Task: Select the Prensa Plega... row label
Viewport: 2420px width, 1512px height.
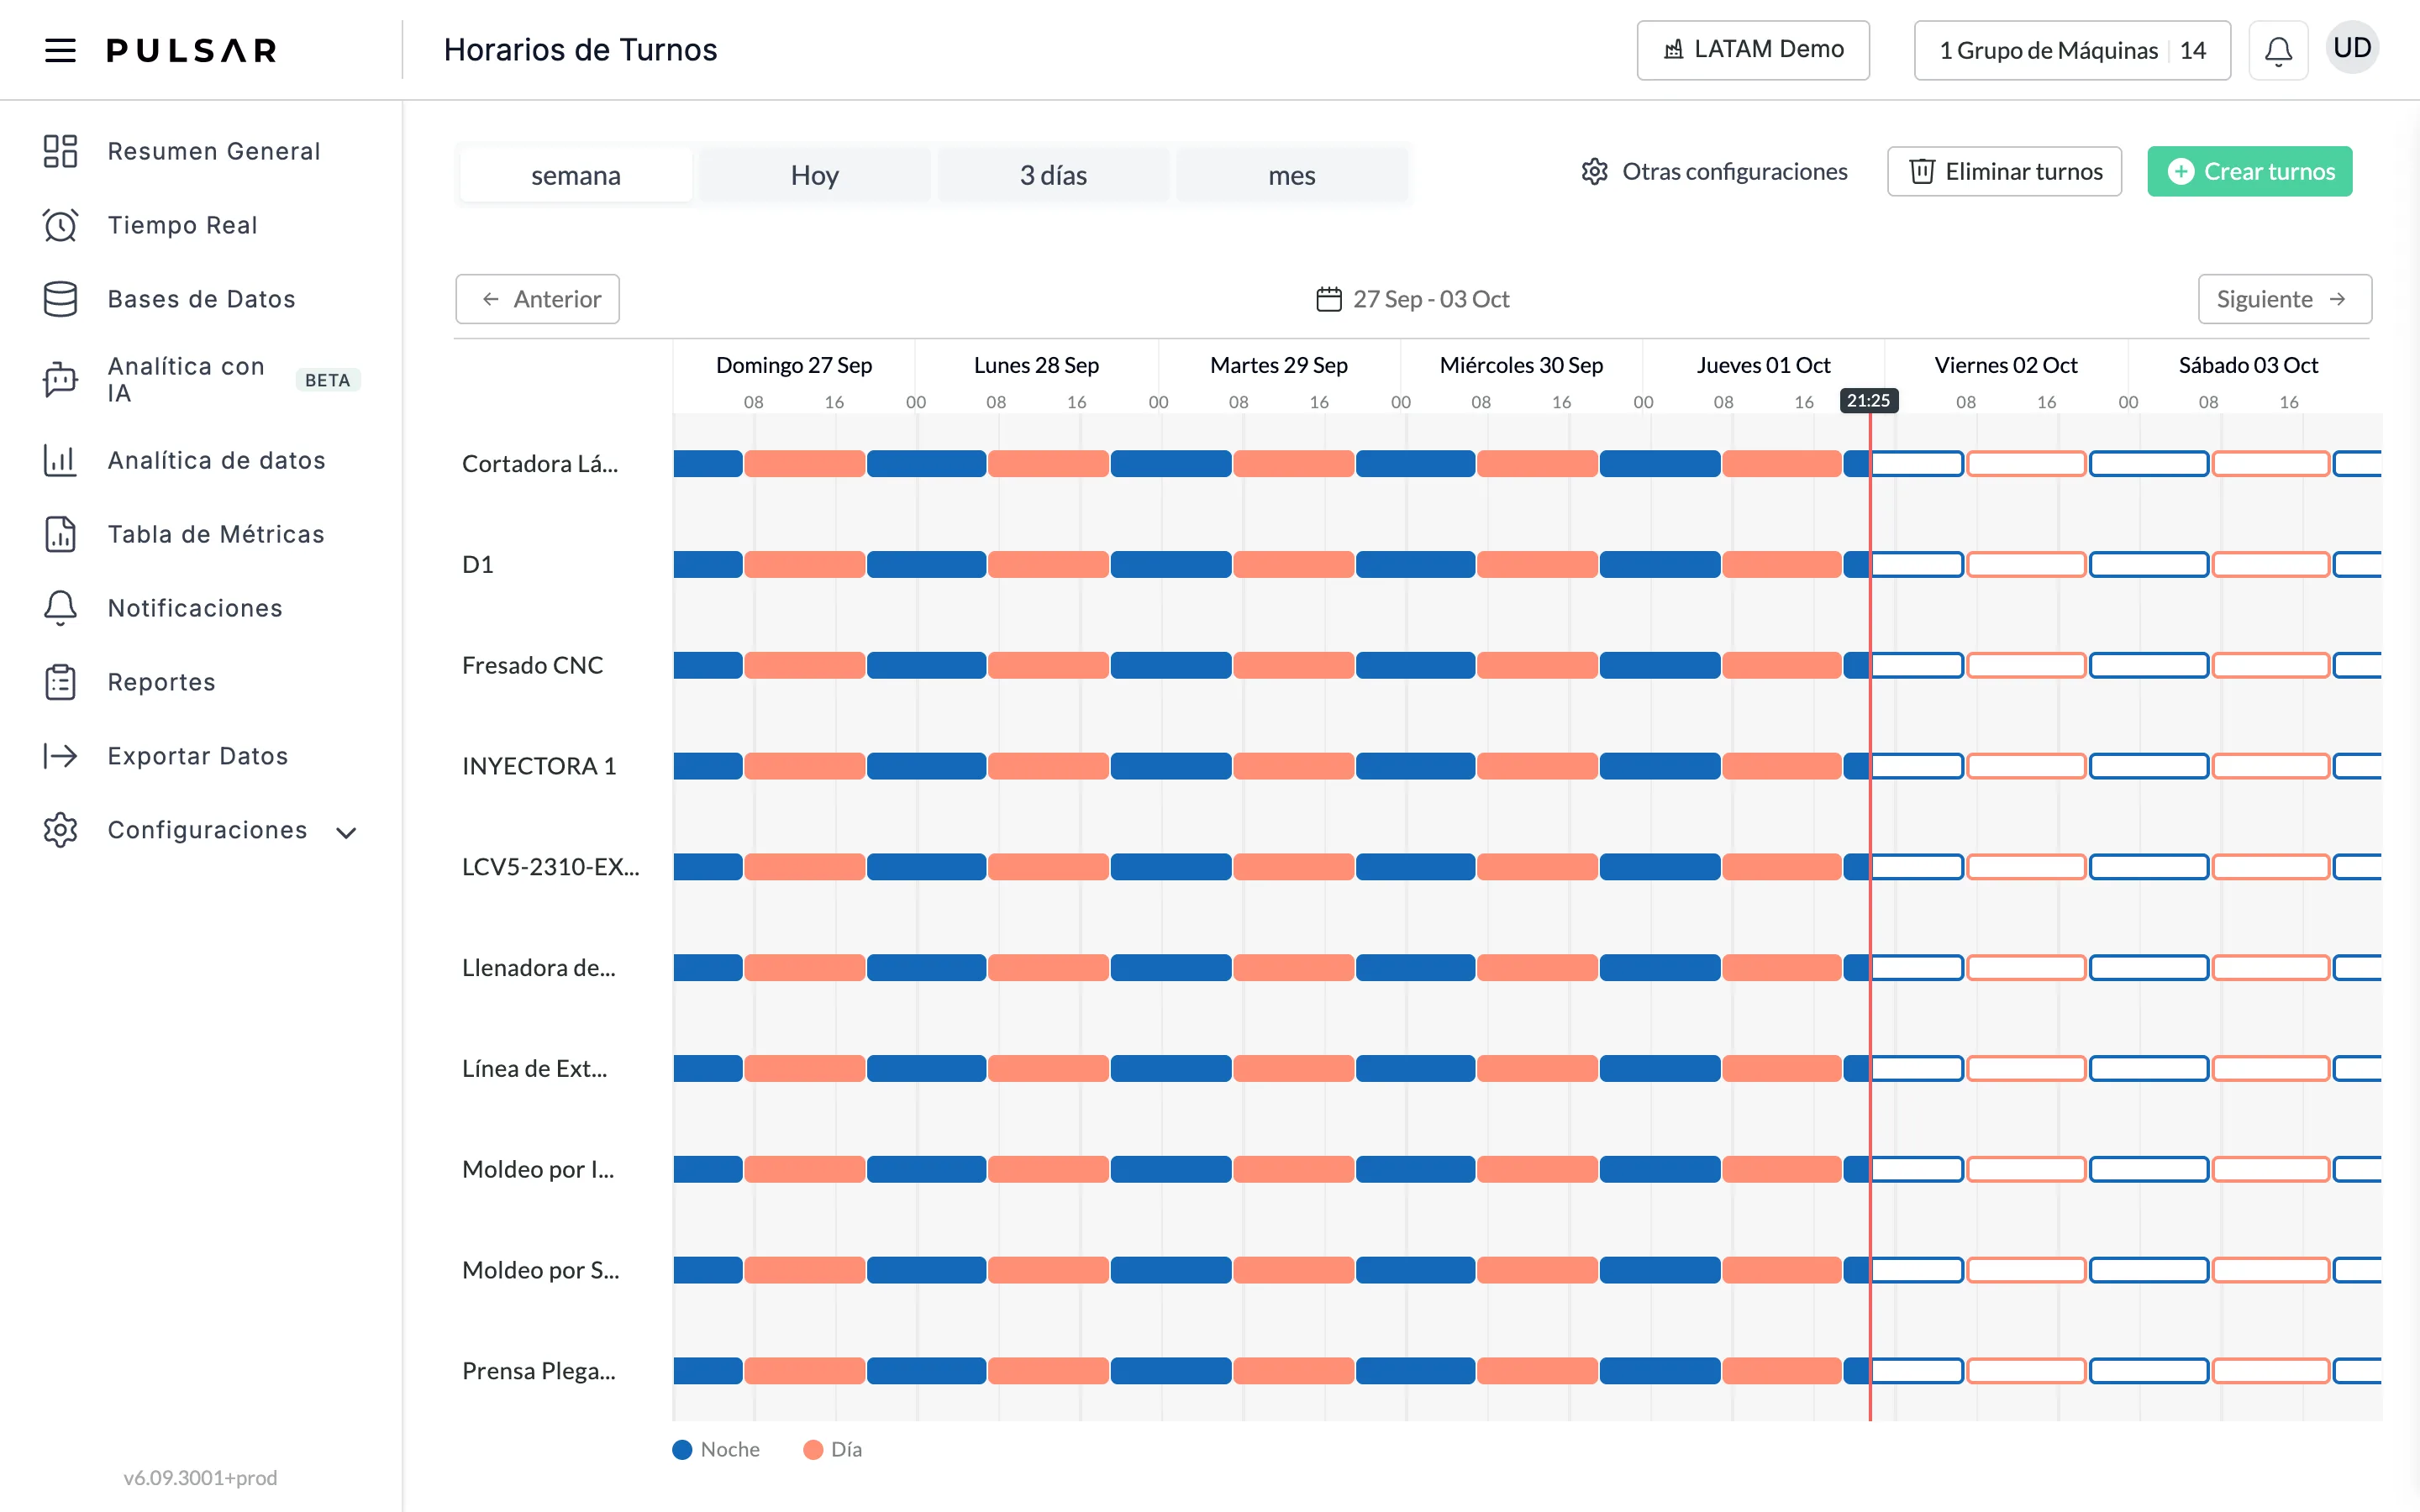Action: coord(538,1370)
